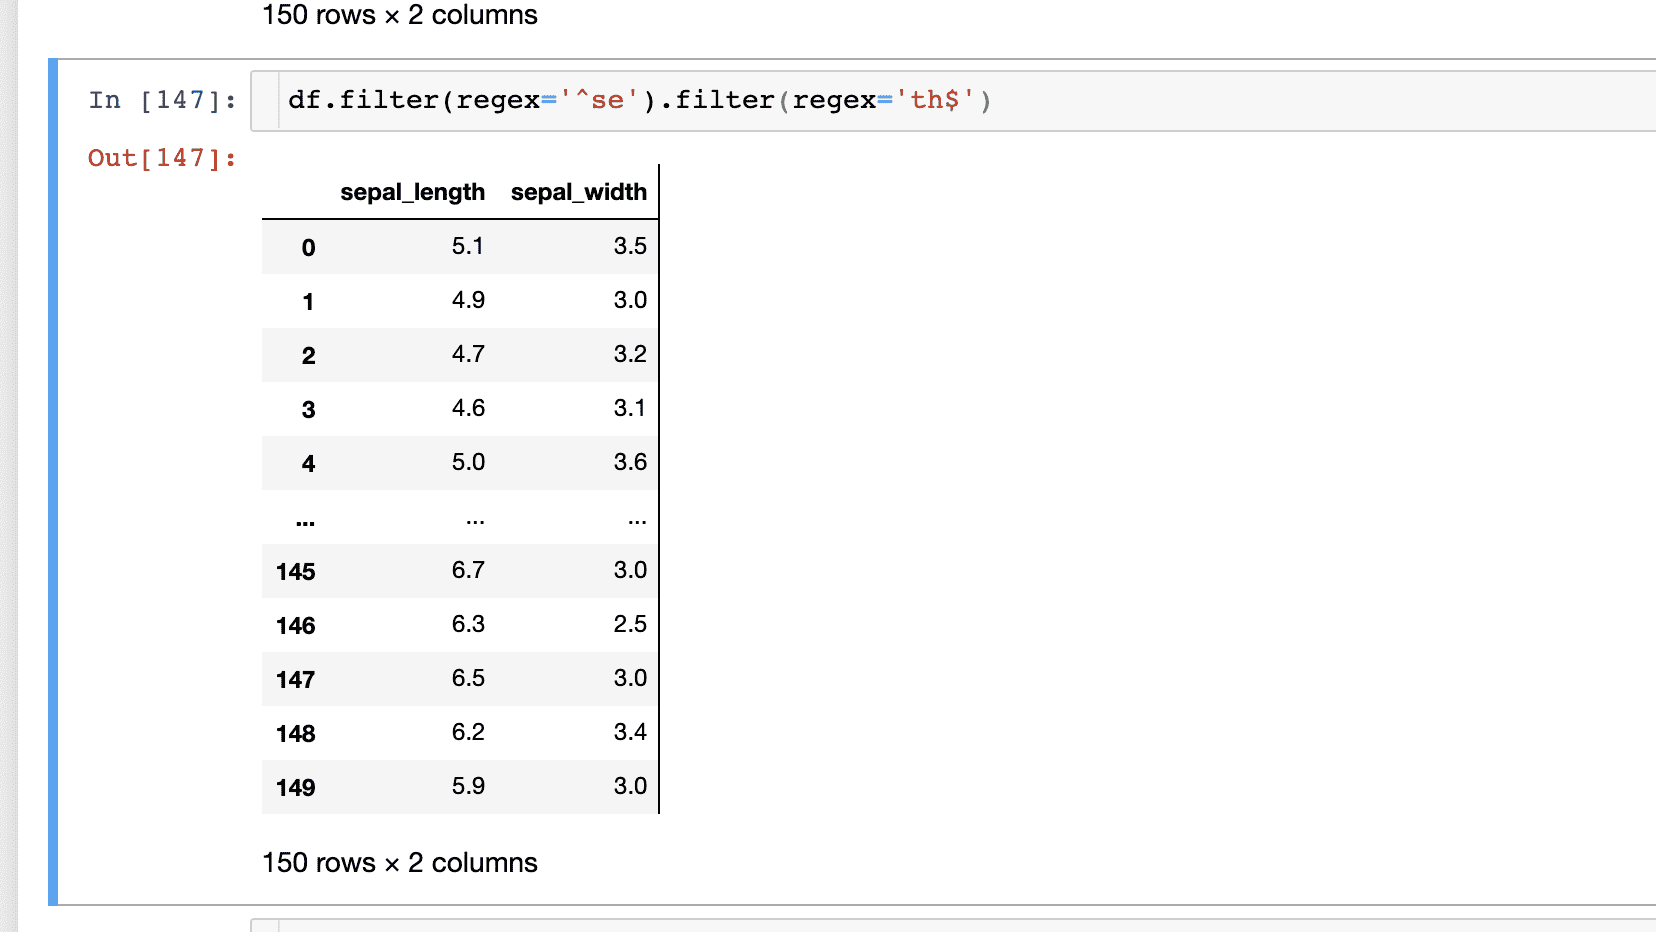Click the sepal_width column header
The width and height of the screenshot is (1656, 932).
tap(578, 192)
